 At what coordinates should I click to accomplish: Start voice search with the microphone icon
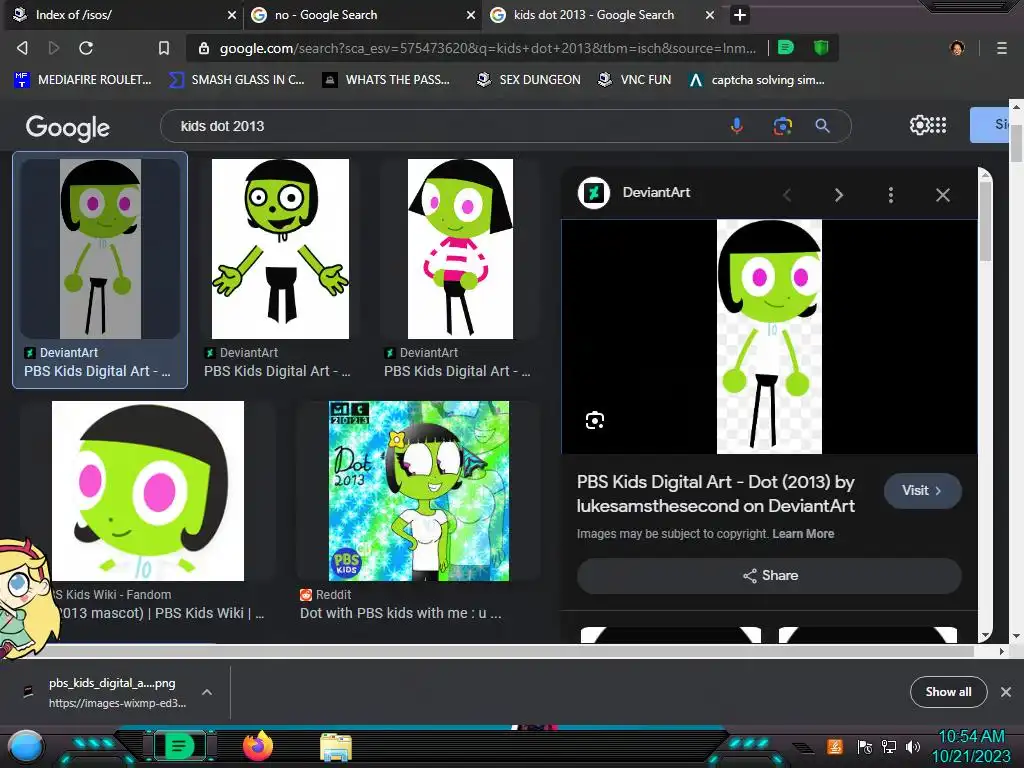click(x=737, y=125)
